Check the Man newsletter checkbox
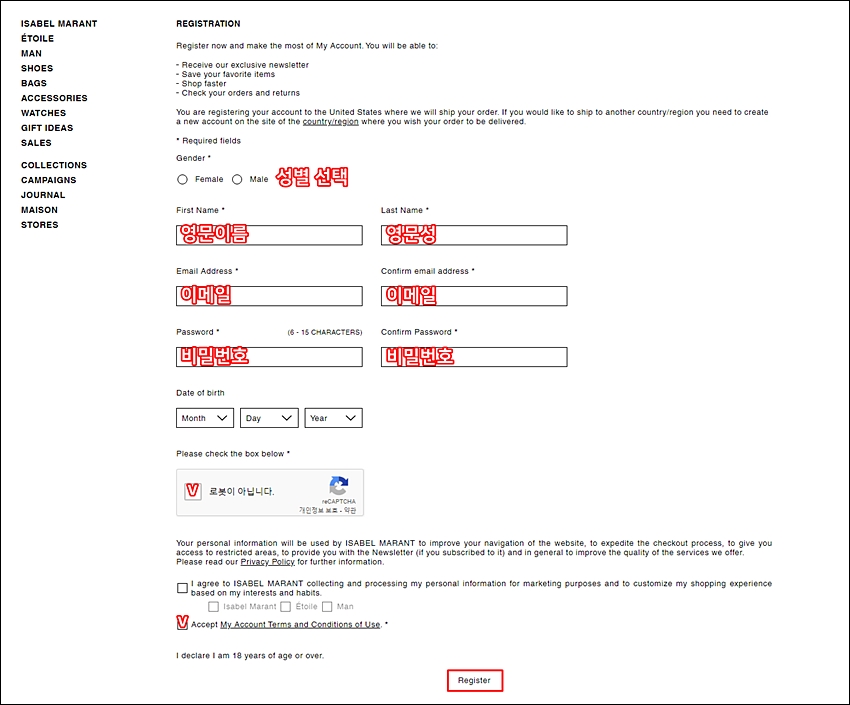The height and width of the screenshot is (705, 850). point(327,606)
